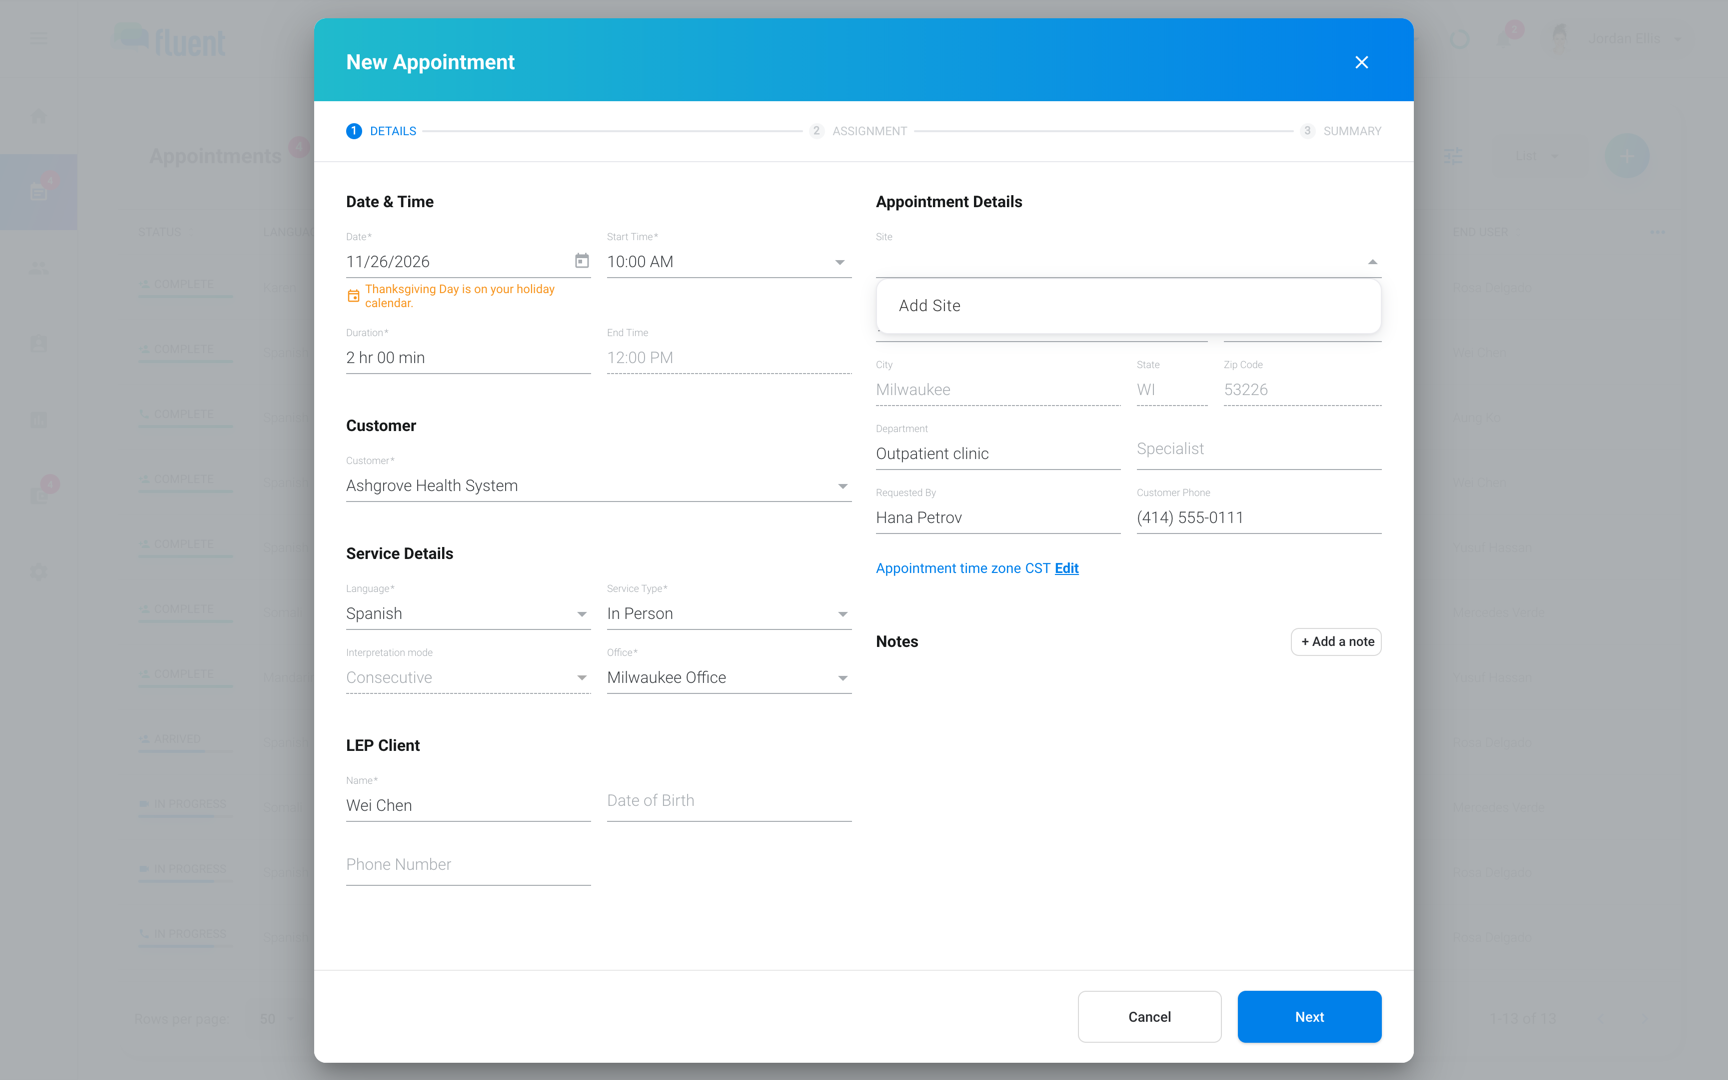The image size is (1728, 1080).
Task: Click the Customer Phone field
Action: click(x=1258, y=518)
